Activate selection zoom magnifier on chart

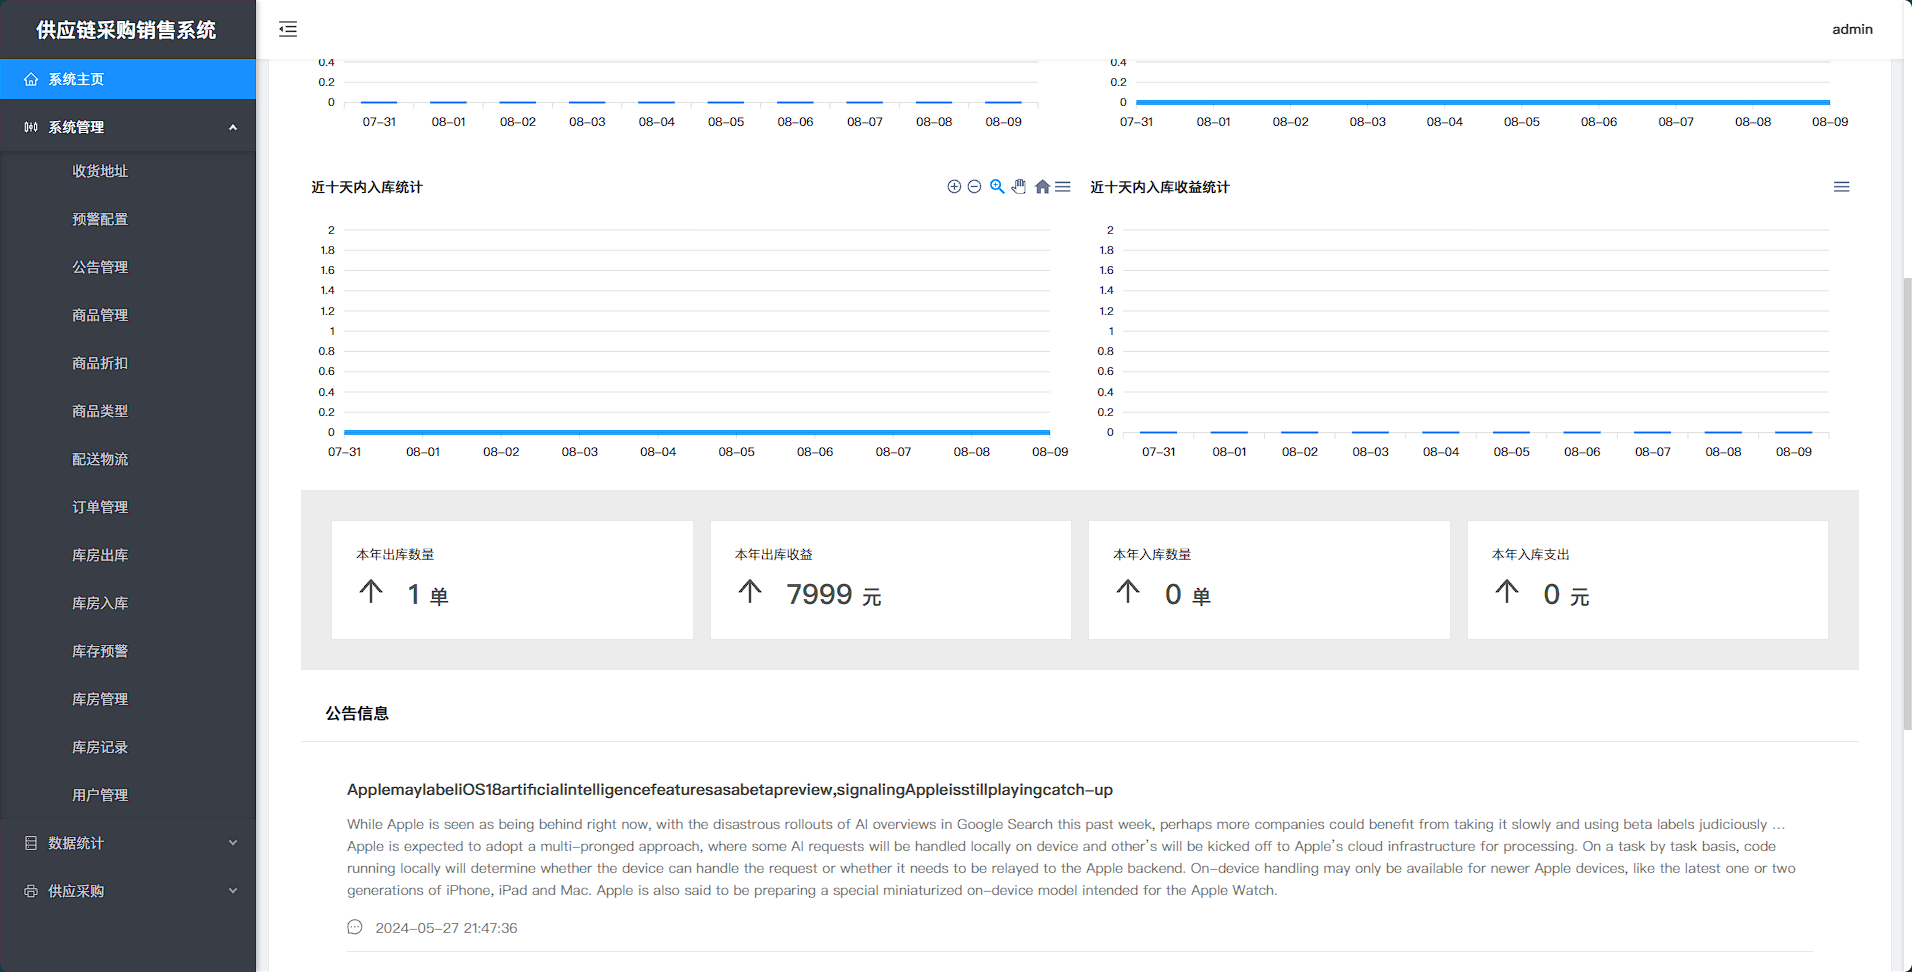[x=997, y=187]
